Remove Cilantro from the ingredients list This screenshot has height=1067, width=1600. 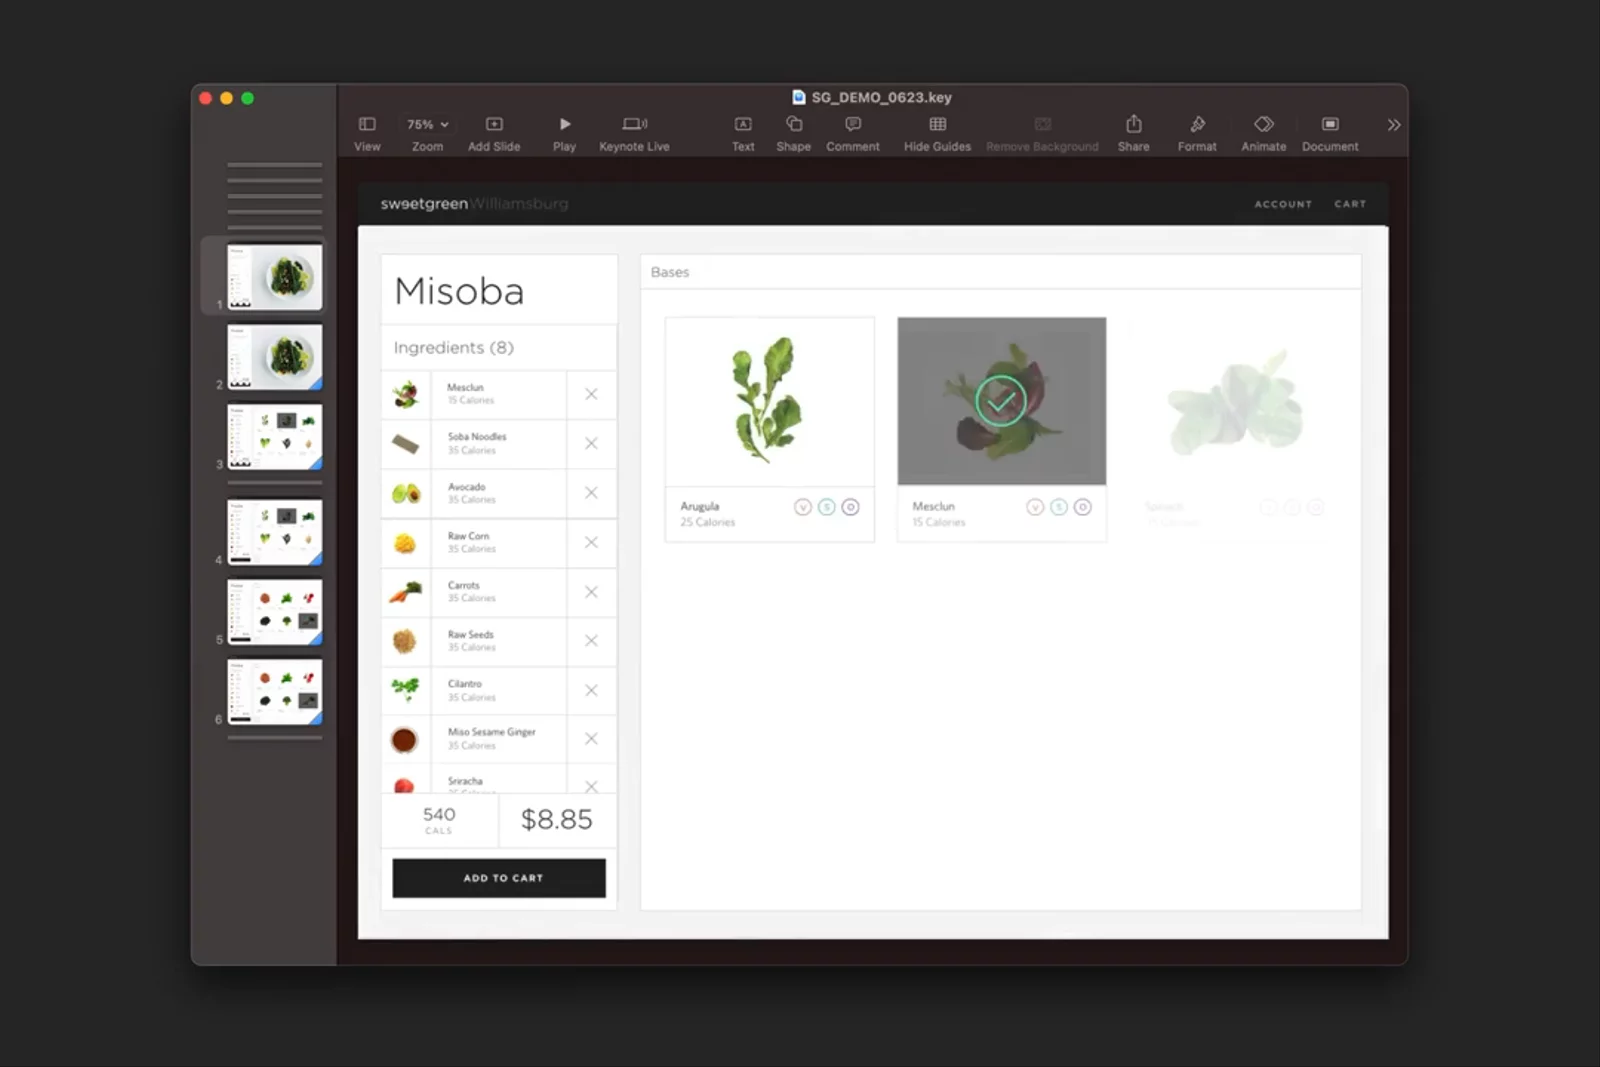click(591, 691)
